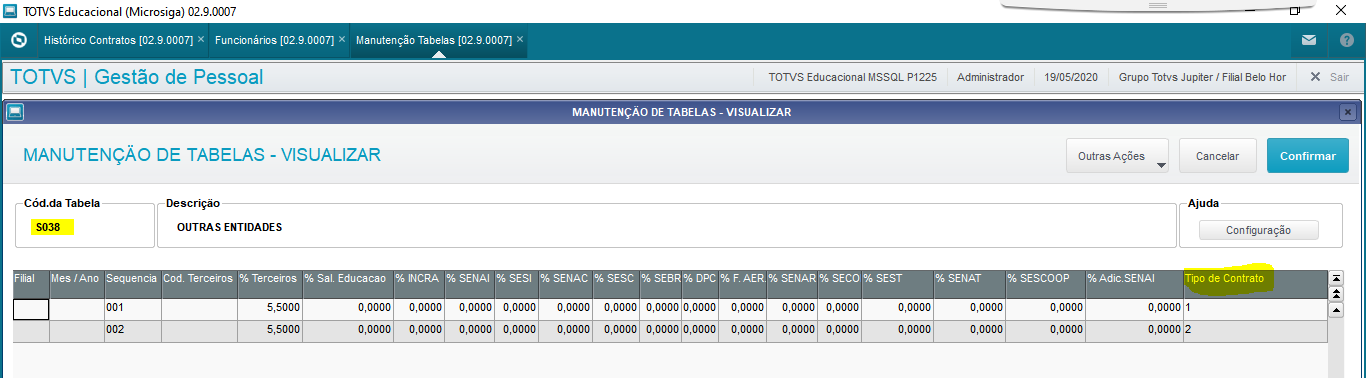The width and height of the screenshot is (1366, 378).
Task: Open the Configuração help button
Action: point(1258,230)
